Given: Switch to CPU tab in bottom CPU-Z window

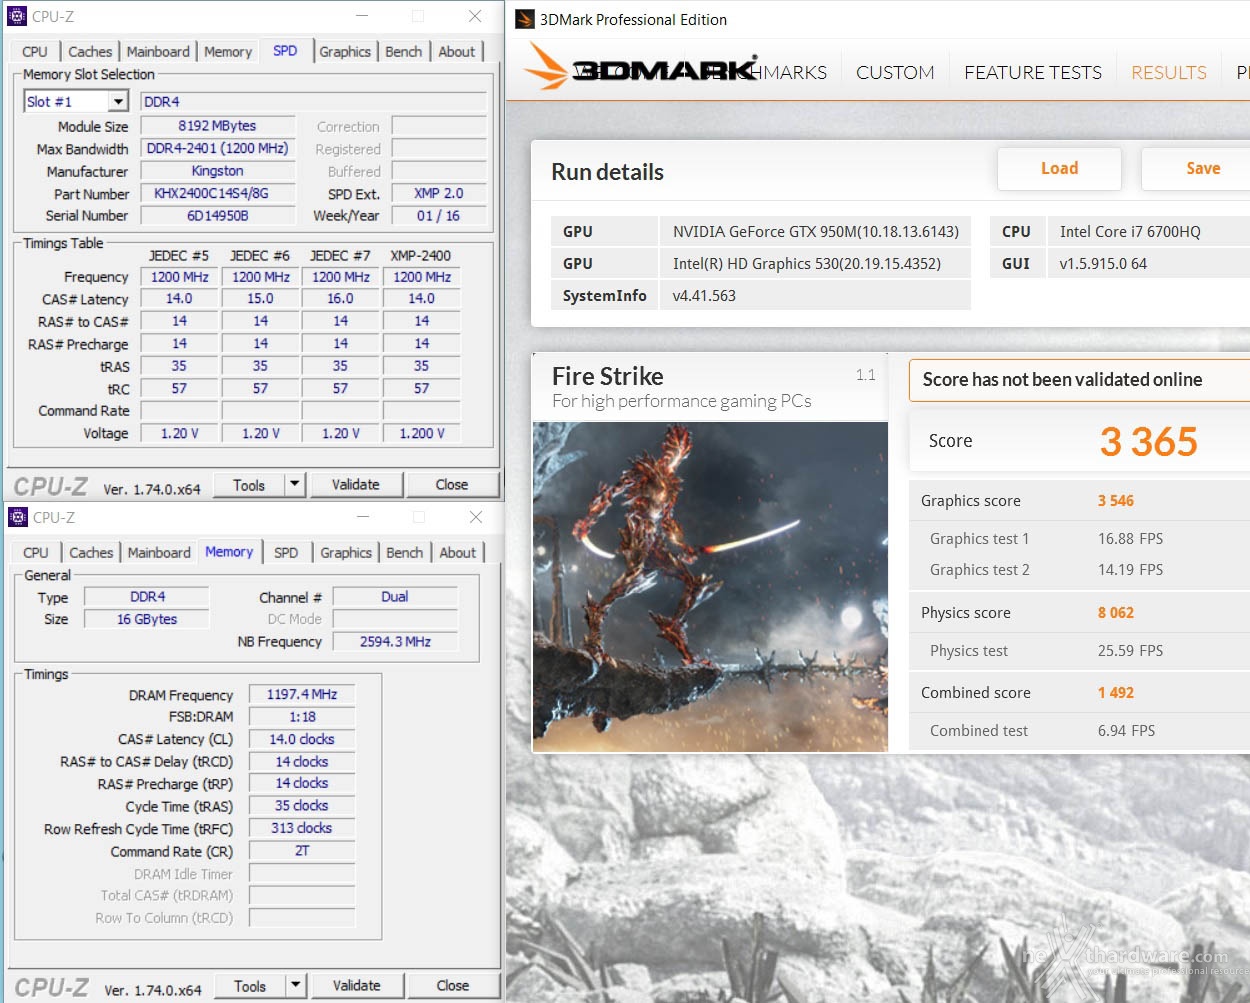Looking at the screenshot, I should 36,553.
